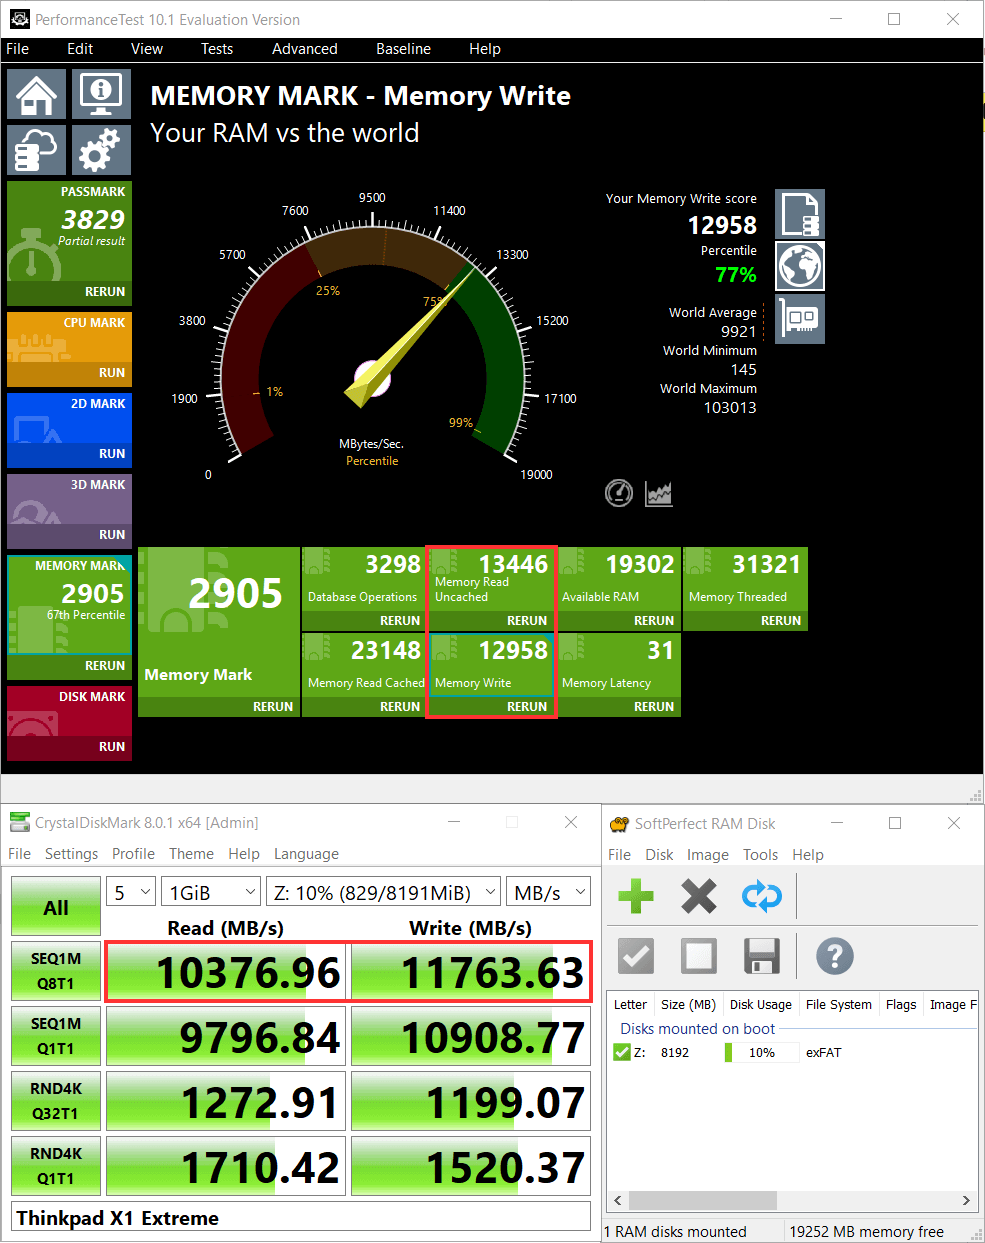Open the 1GiB test size dropdown
The width and height of the screenshot is (985, 1243).
click(x=211, y=892)
